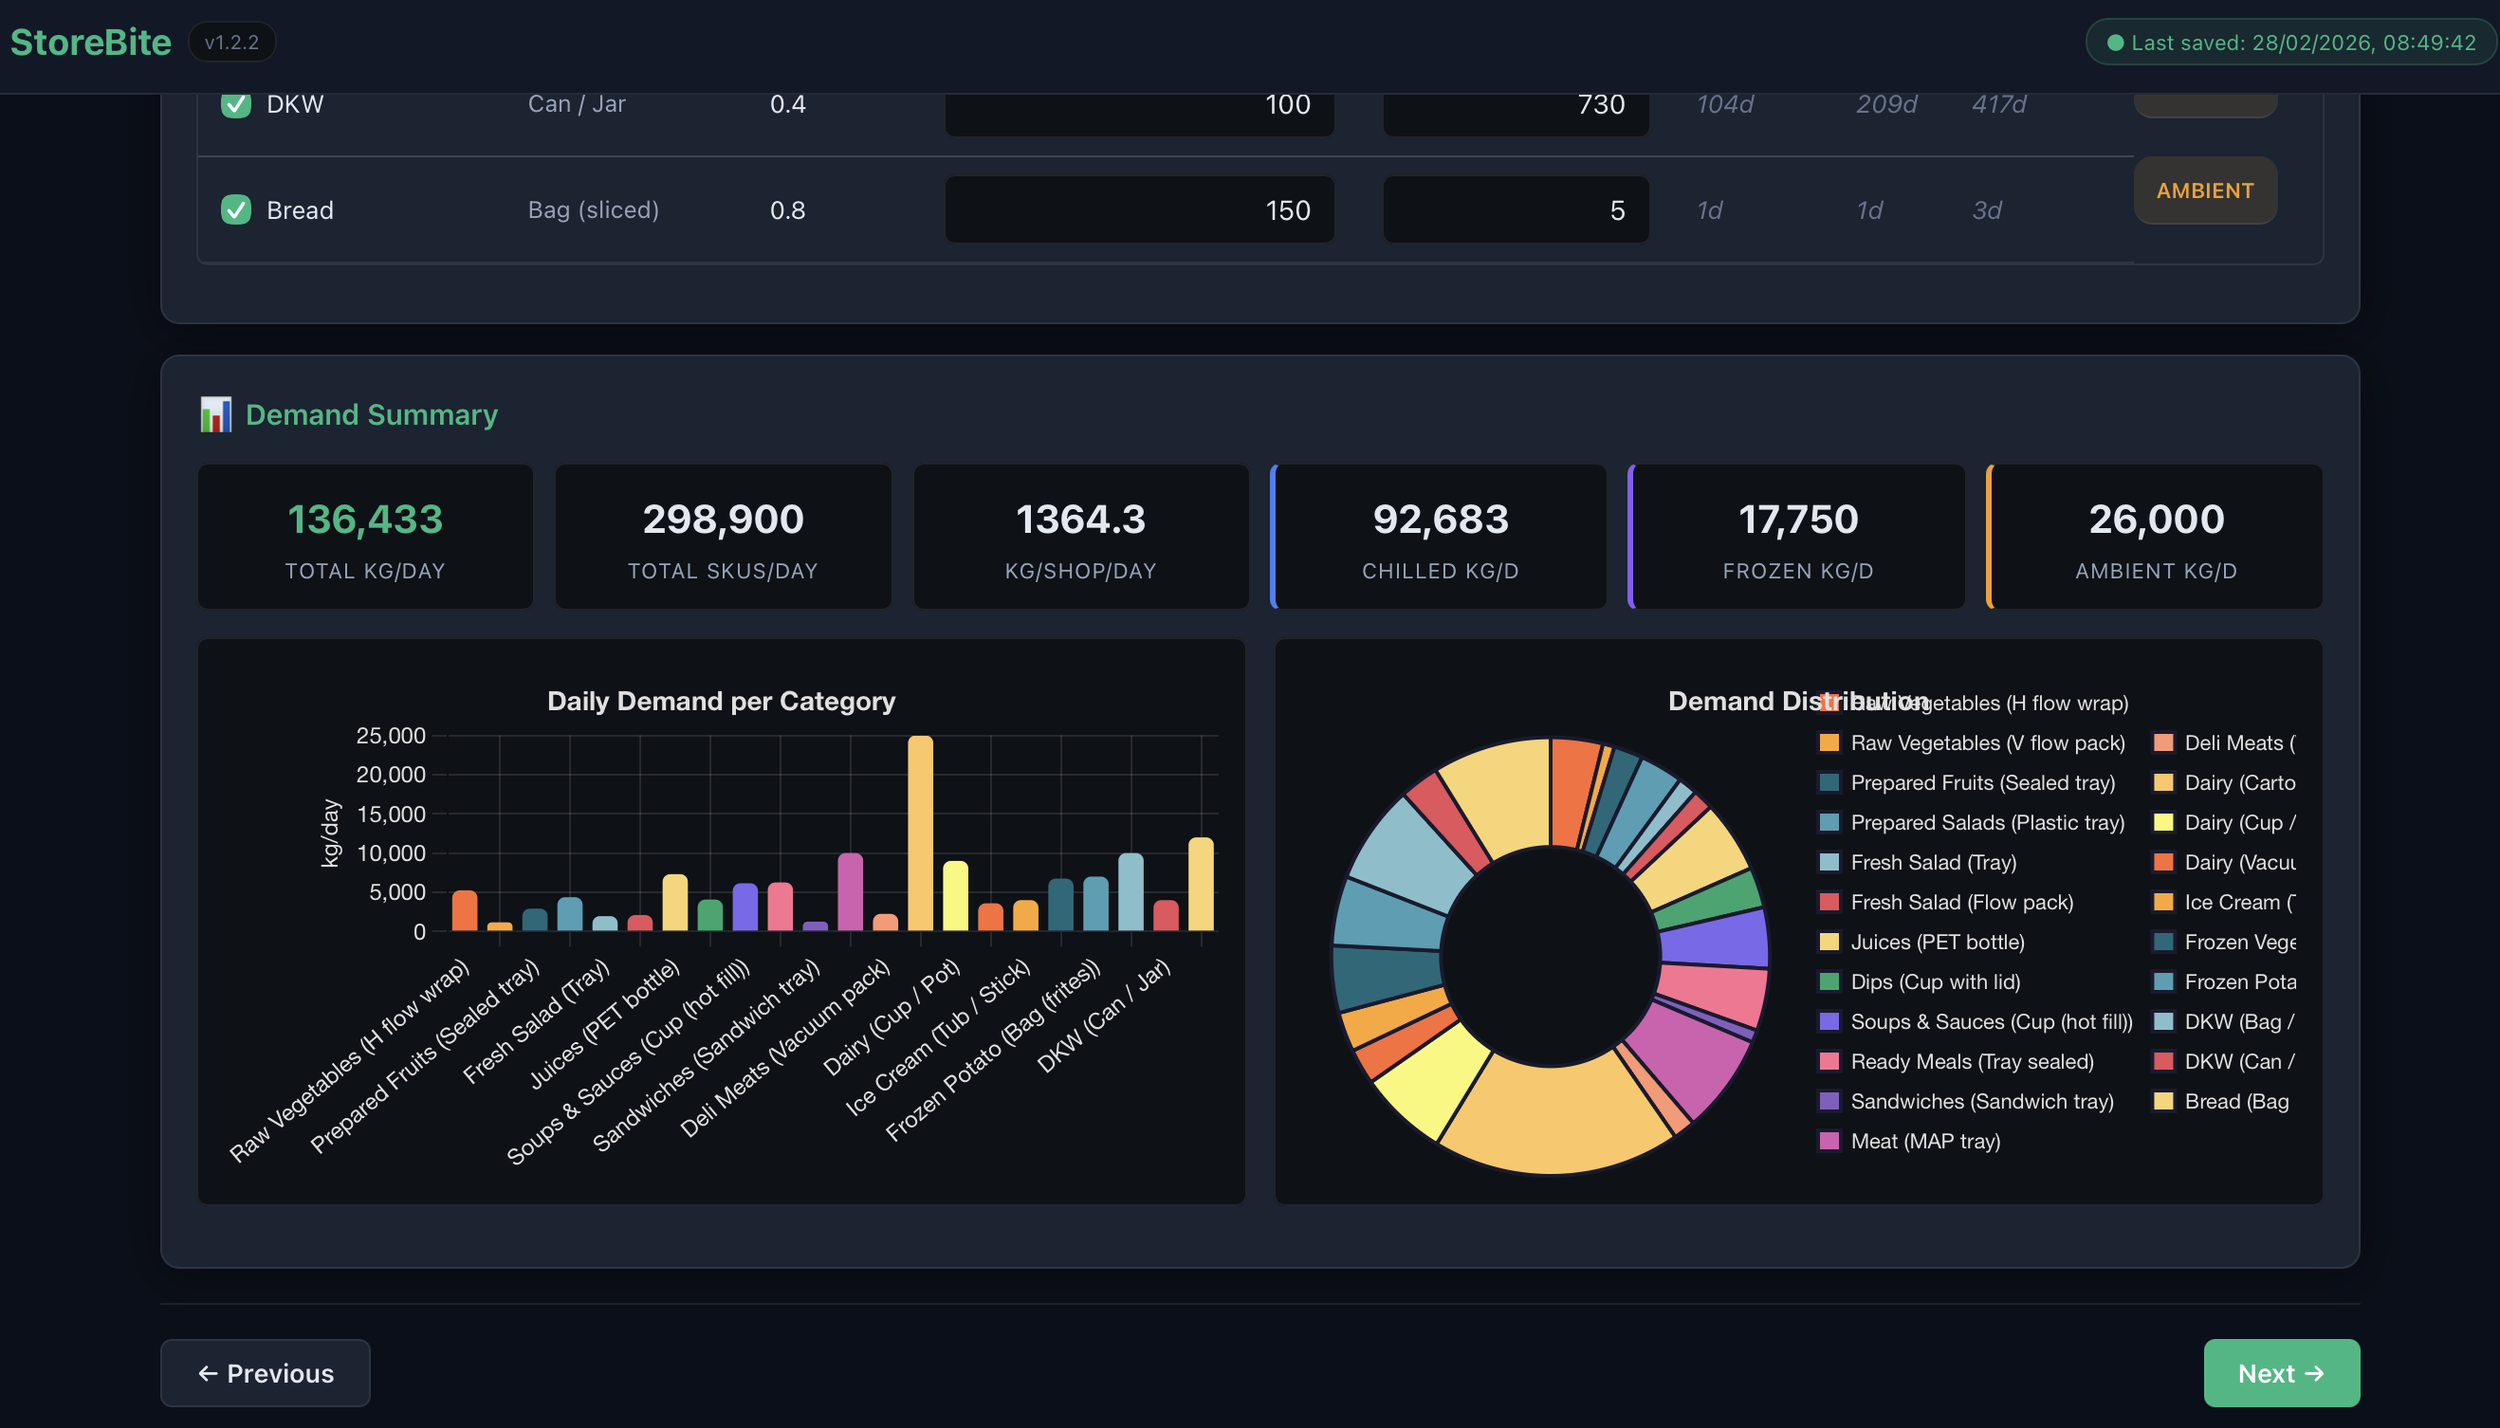The image size is (2500, 1428).
Task: Uncheck the Bread category checkbox
Action: (x=236, y=210)
